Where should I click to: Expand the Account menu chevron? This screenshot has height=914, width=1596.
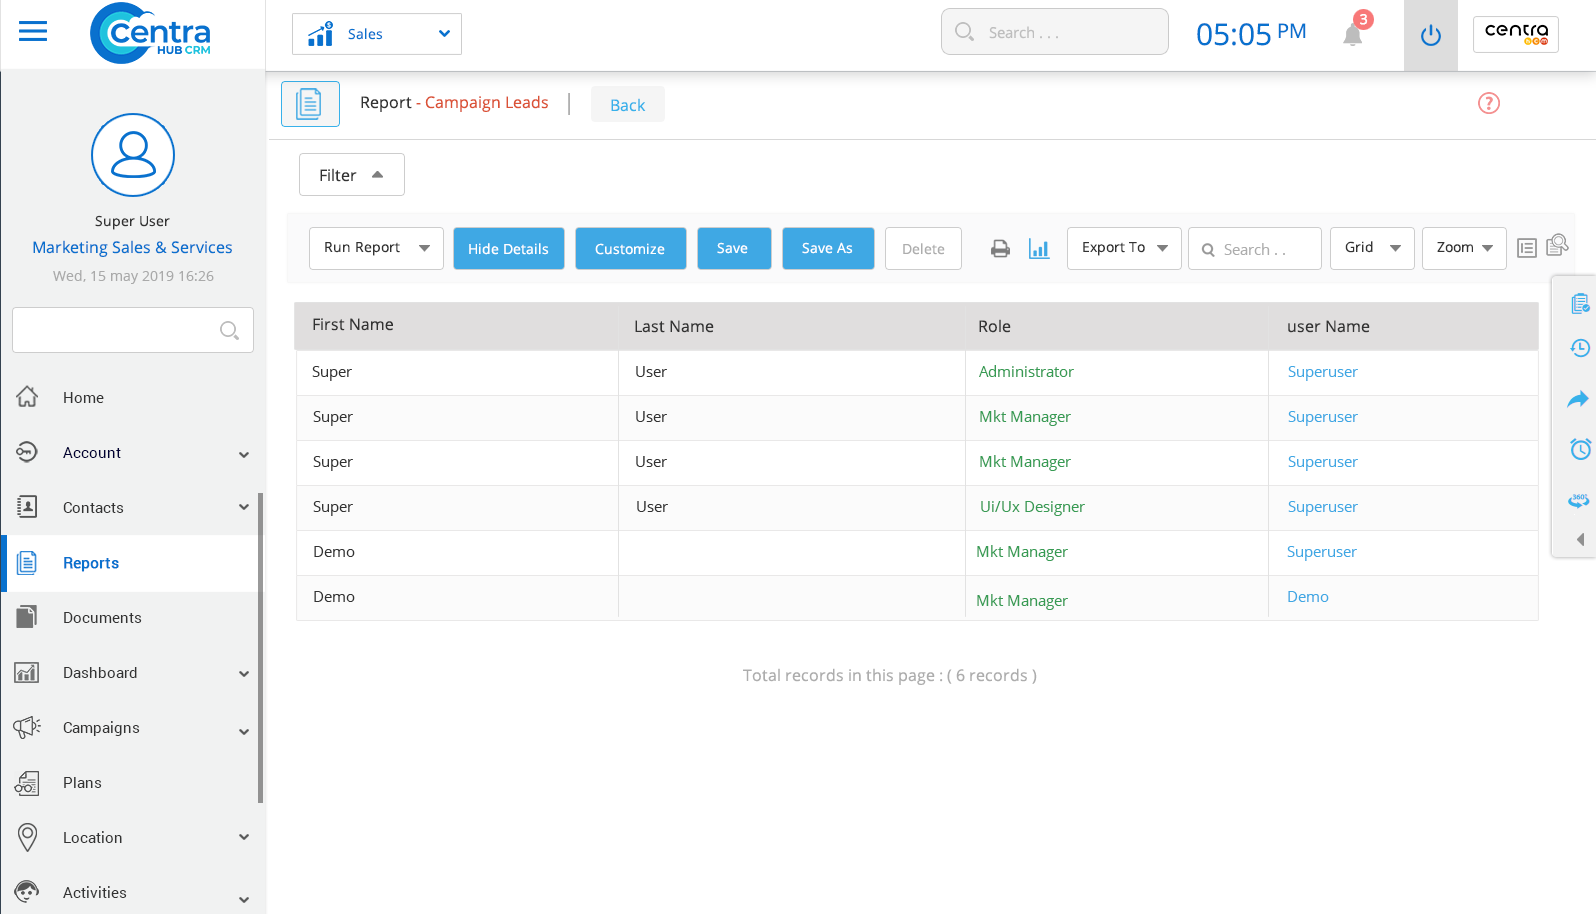(x=244, y=454)
